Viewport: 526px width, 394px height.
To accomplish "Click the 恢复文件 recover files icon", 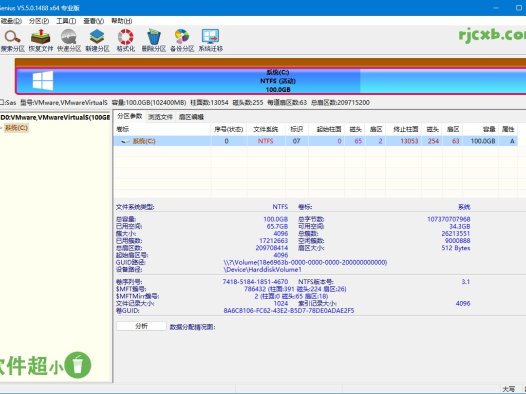I will tap(41, 36).
